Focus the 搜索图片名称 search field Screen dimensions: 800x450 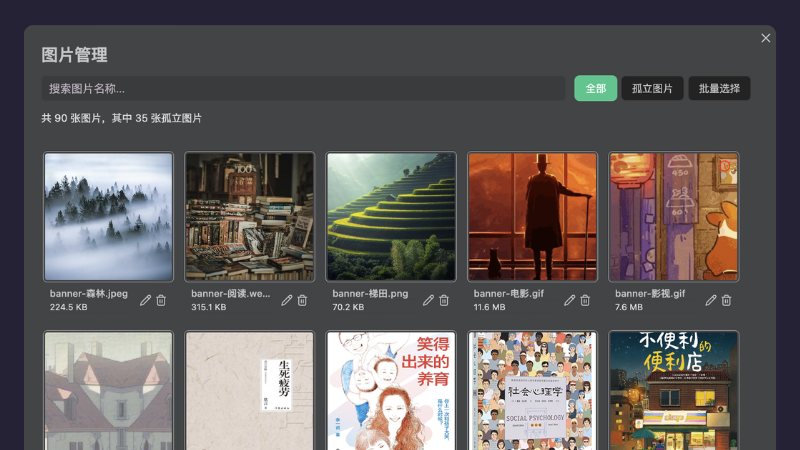[304, 88]
